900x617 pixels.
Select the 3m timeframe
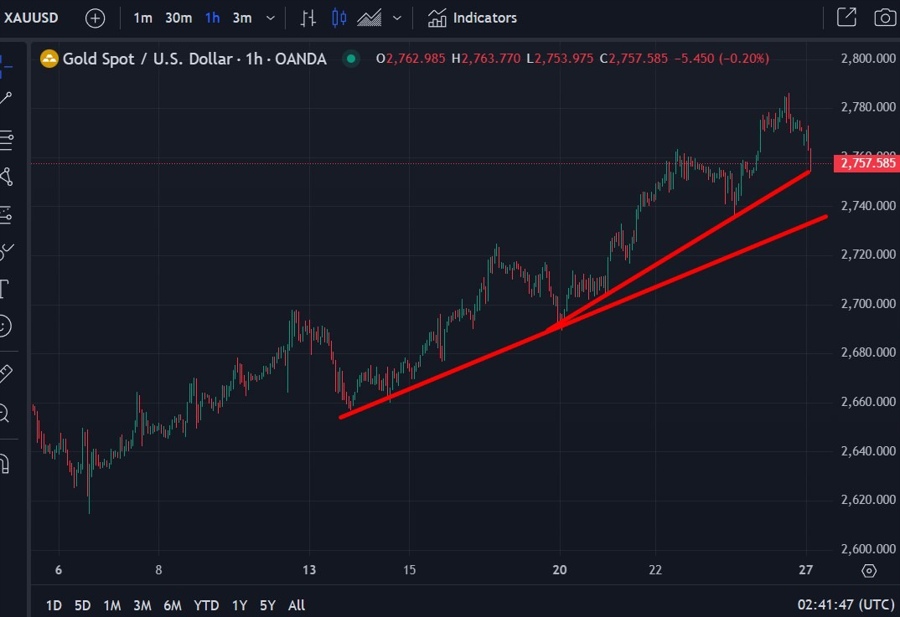tap(242, 18)
